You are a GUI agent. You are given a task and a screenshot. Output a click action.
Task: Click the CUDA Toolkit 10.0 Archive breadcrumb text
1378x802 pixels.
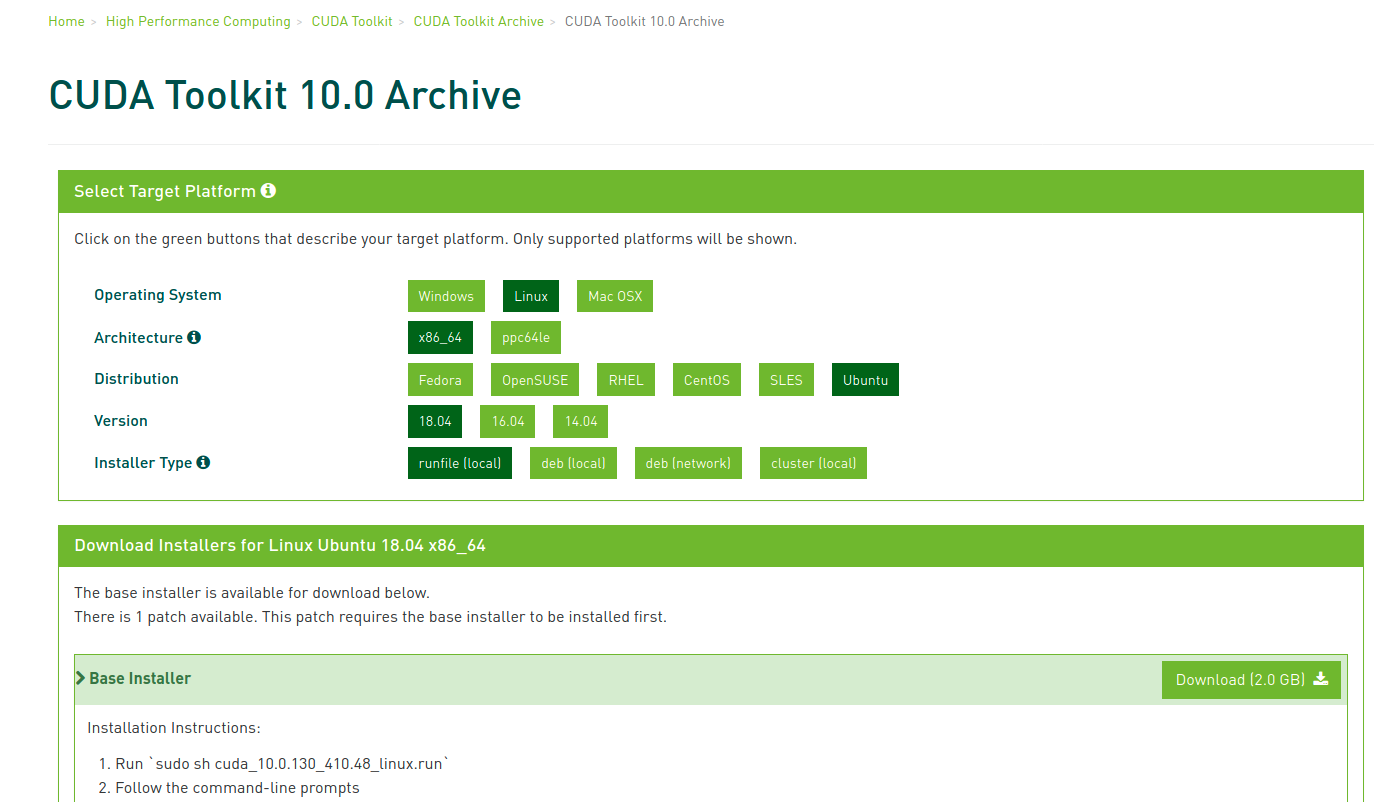[x=645, y=21]
